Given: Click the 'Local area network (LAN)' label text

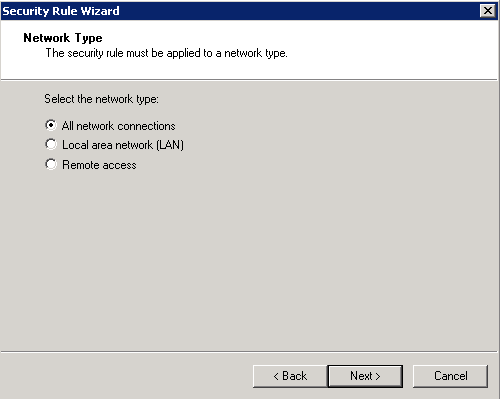Looking at the screenshot, I should (123, 145).
